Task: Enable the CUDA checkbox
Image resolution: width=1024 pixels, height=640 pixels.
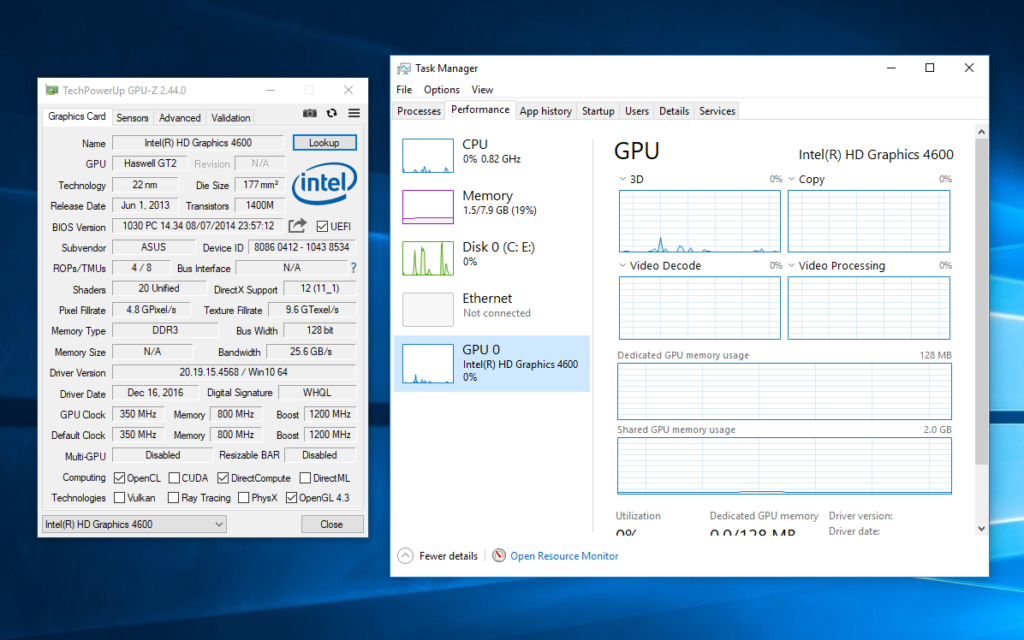Action: [174, 477]
